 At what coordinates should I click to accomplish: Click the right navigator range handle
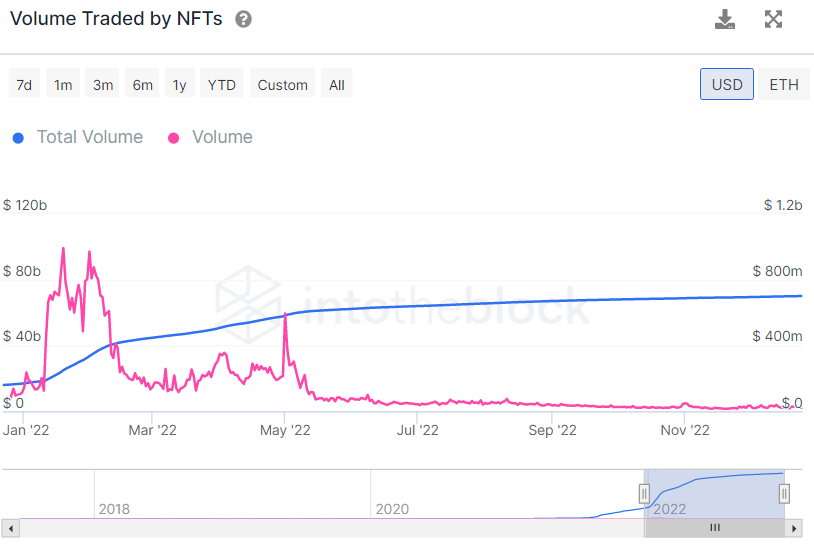(x=785, y=493)
